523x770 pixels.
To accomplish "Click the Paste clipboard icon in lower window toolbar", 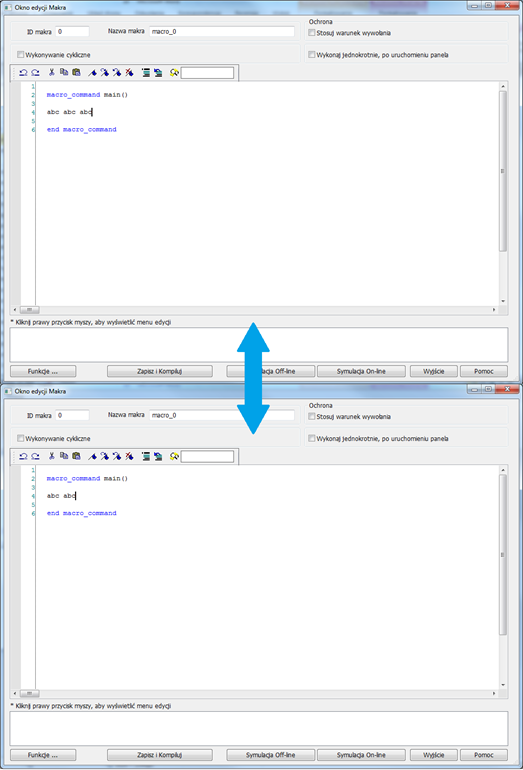I will click(76, 456).
